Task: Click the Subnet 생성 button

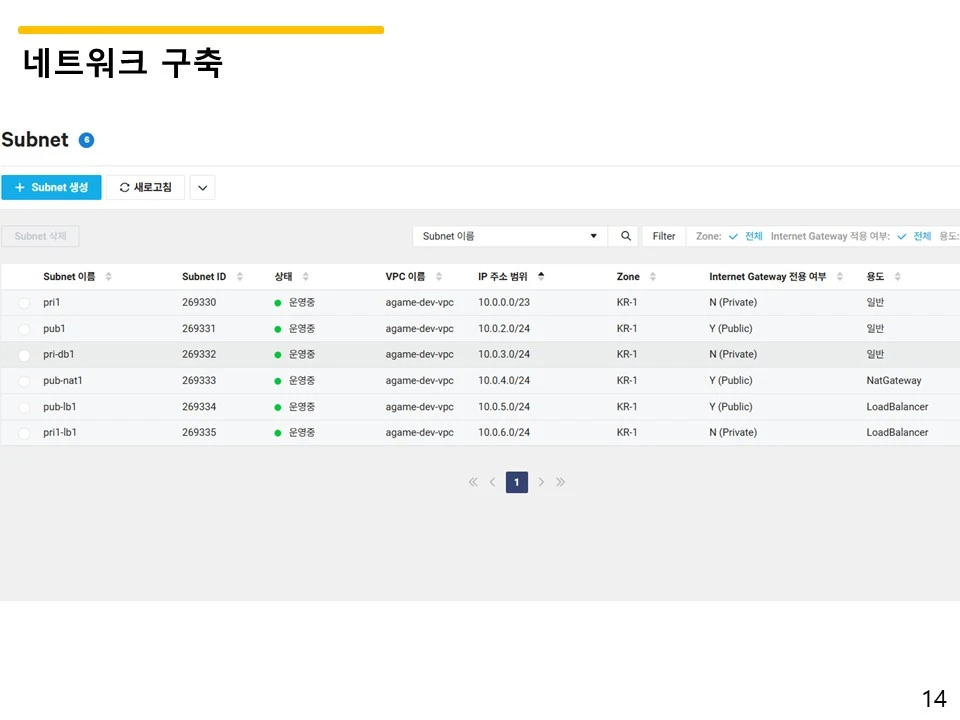Action: [51, 187]
